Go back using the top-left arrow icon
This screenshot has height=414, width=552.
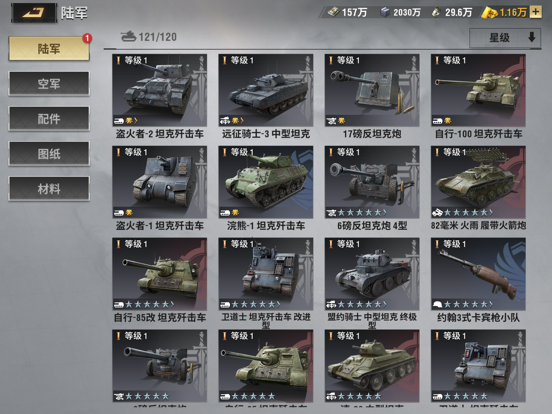coord(34,13)
